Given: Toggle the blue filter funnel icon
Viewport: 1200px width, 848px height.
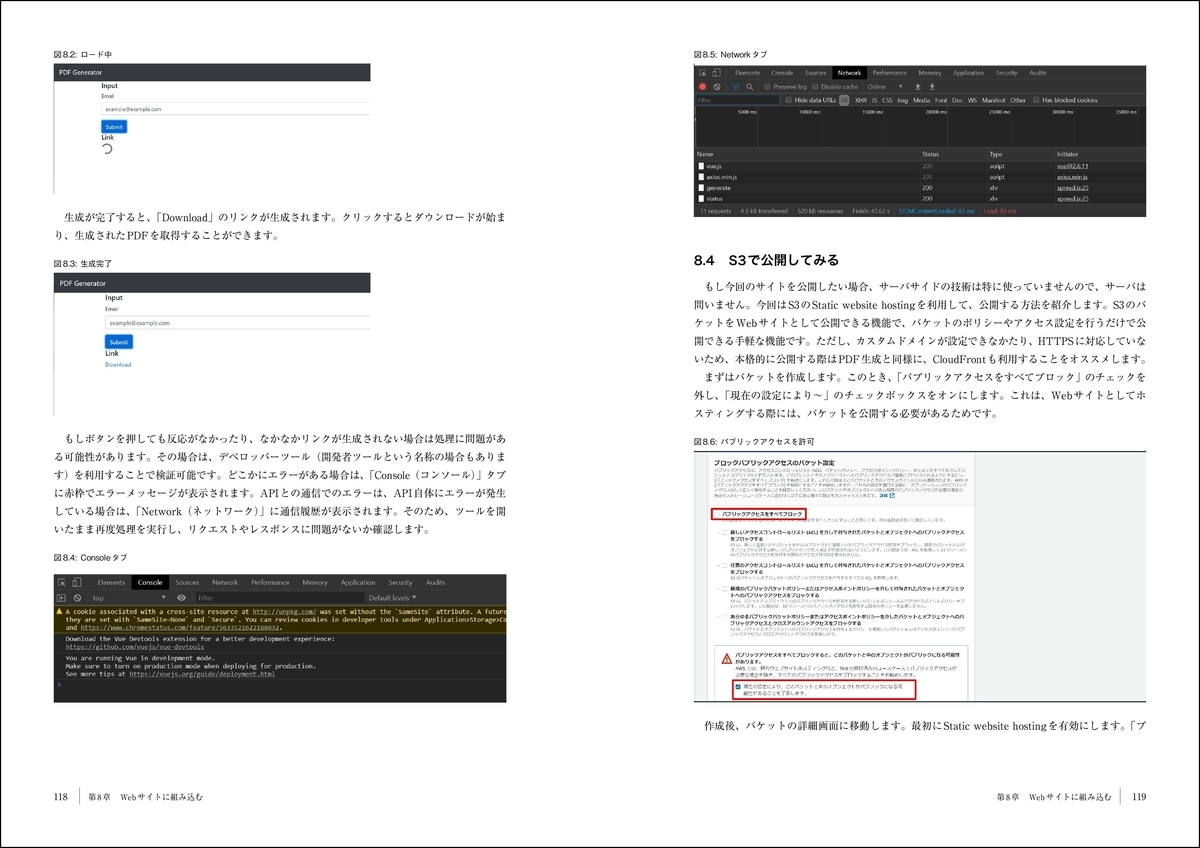Looking at the screenshot, I should [x=735, y=87].
